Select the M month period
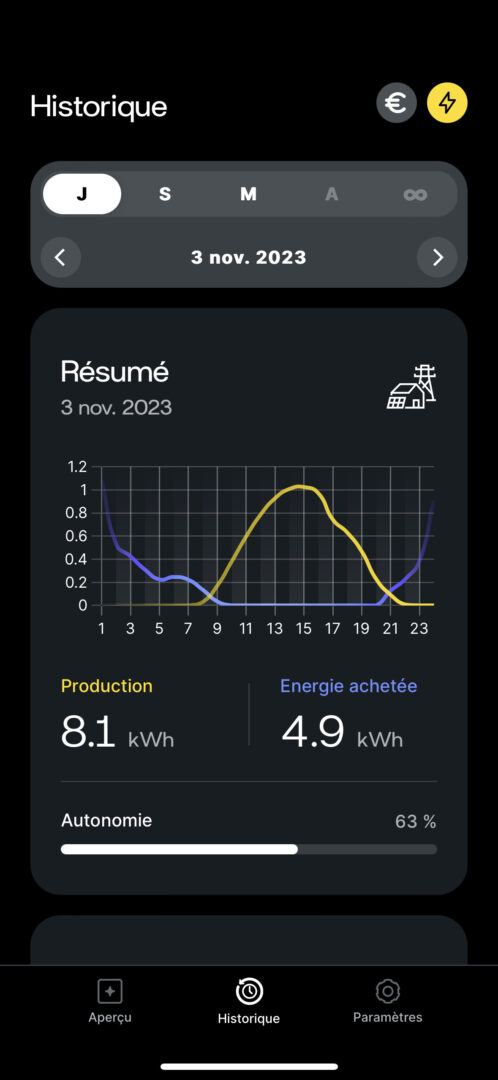Viewport: 498px width, 1080px height. [x=248, y=194]
